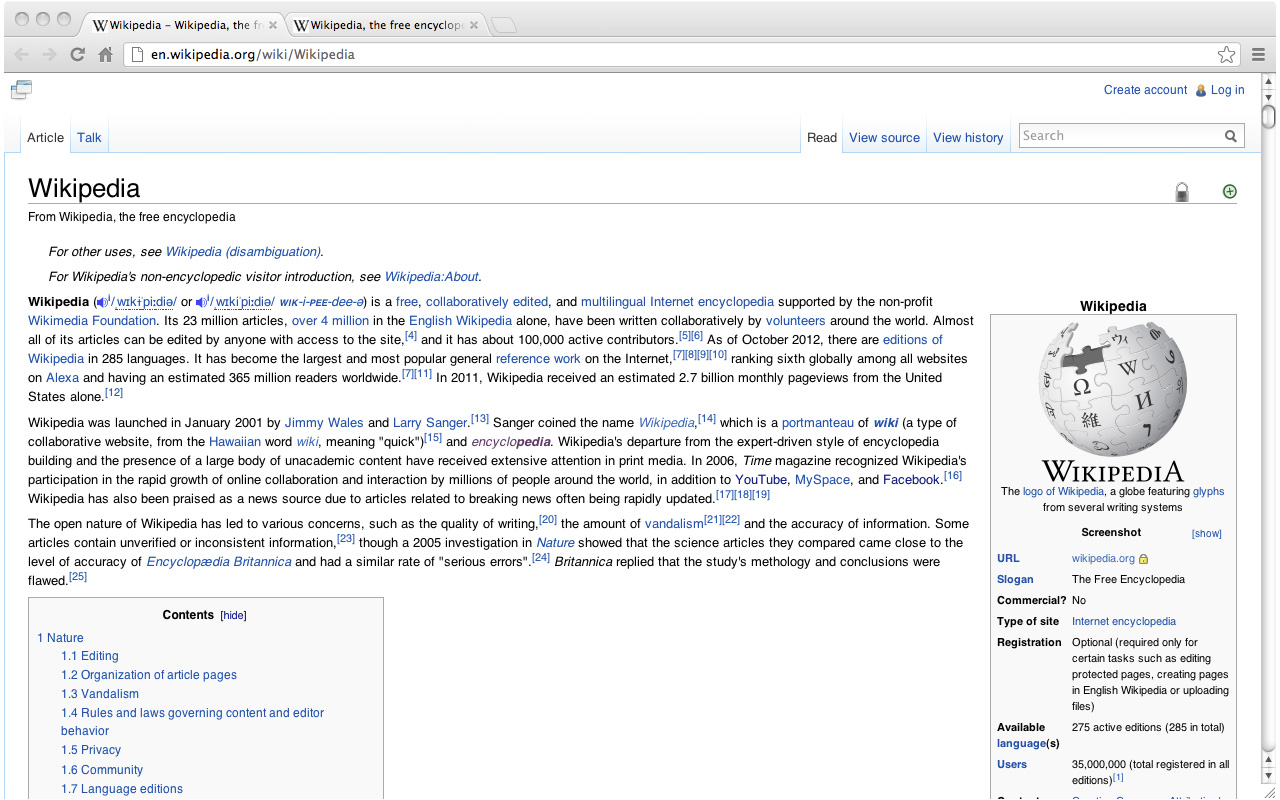Click the browser back arrow

(22, 55)
